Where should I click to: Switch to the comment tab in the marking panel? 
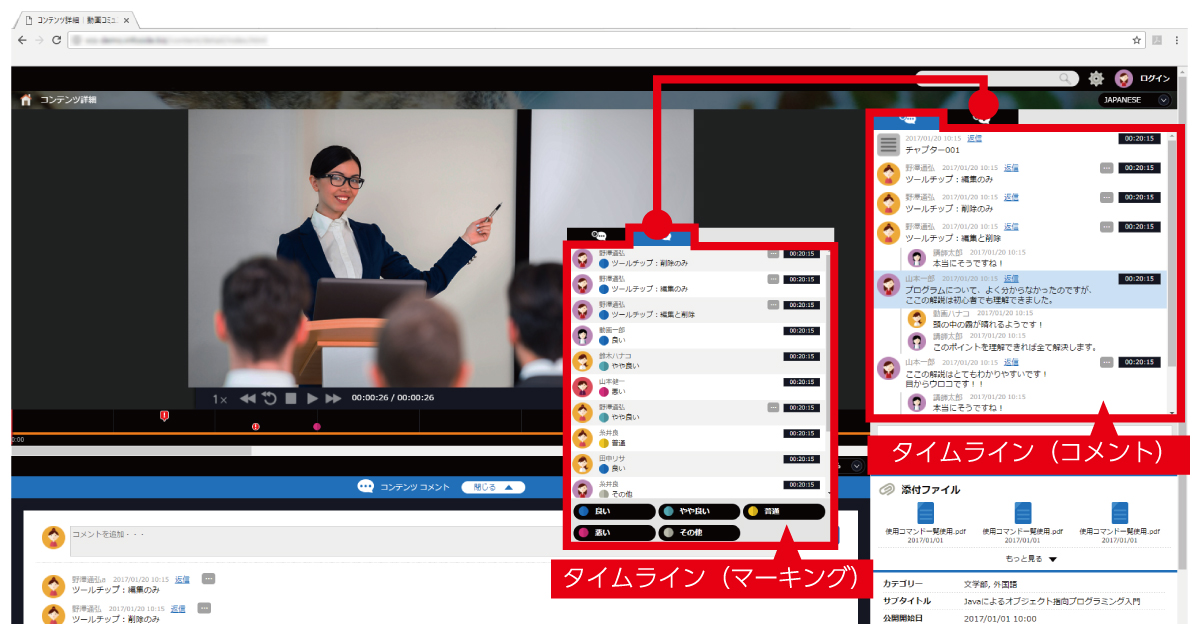click(597, 236)
